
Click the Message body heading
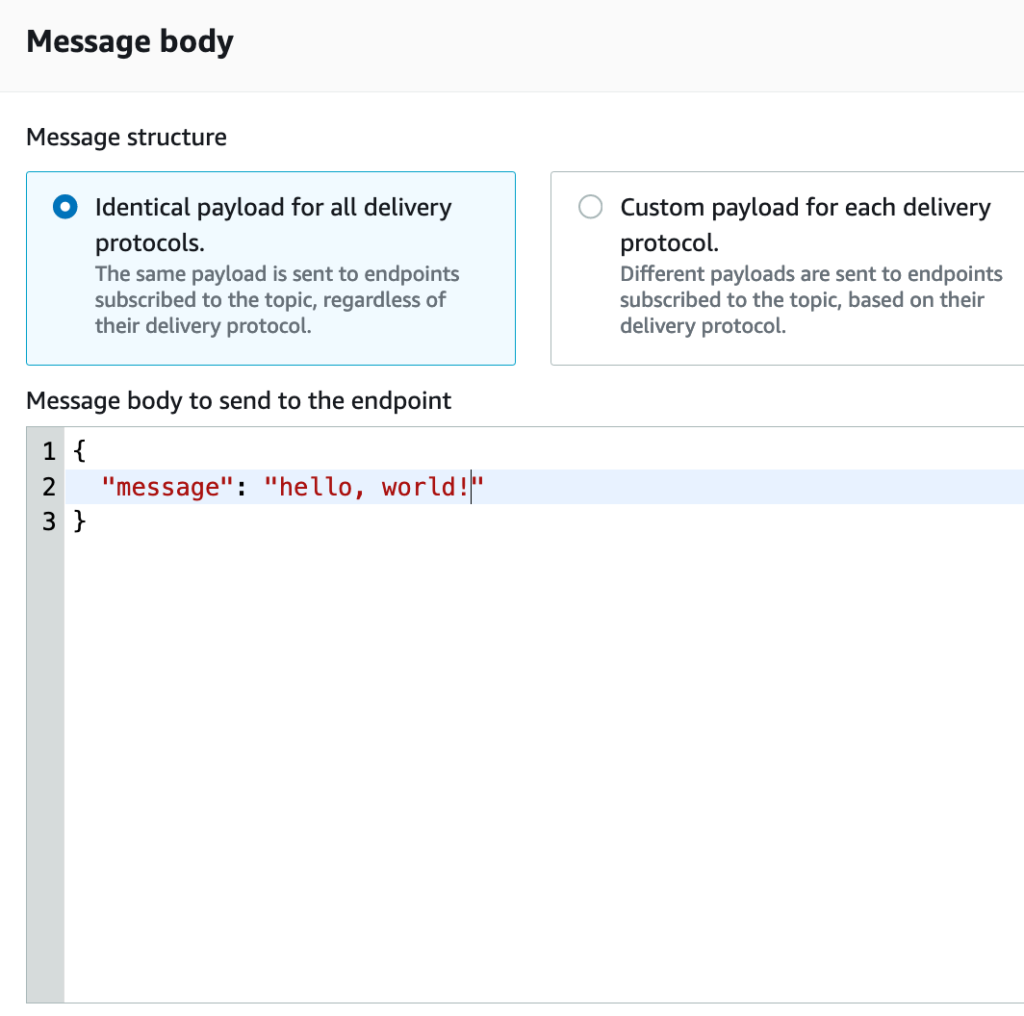tap(130, 42)
